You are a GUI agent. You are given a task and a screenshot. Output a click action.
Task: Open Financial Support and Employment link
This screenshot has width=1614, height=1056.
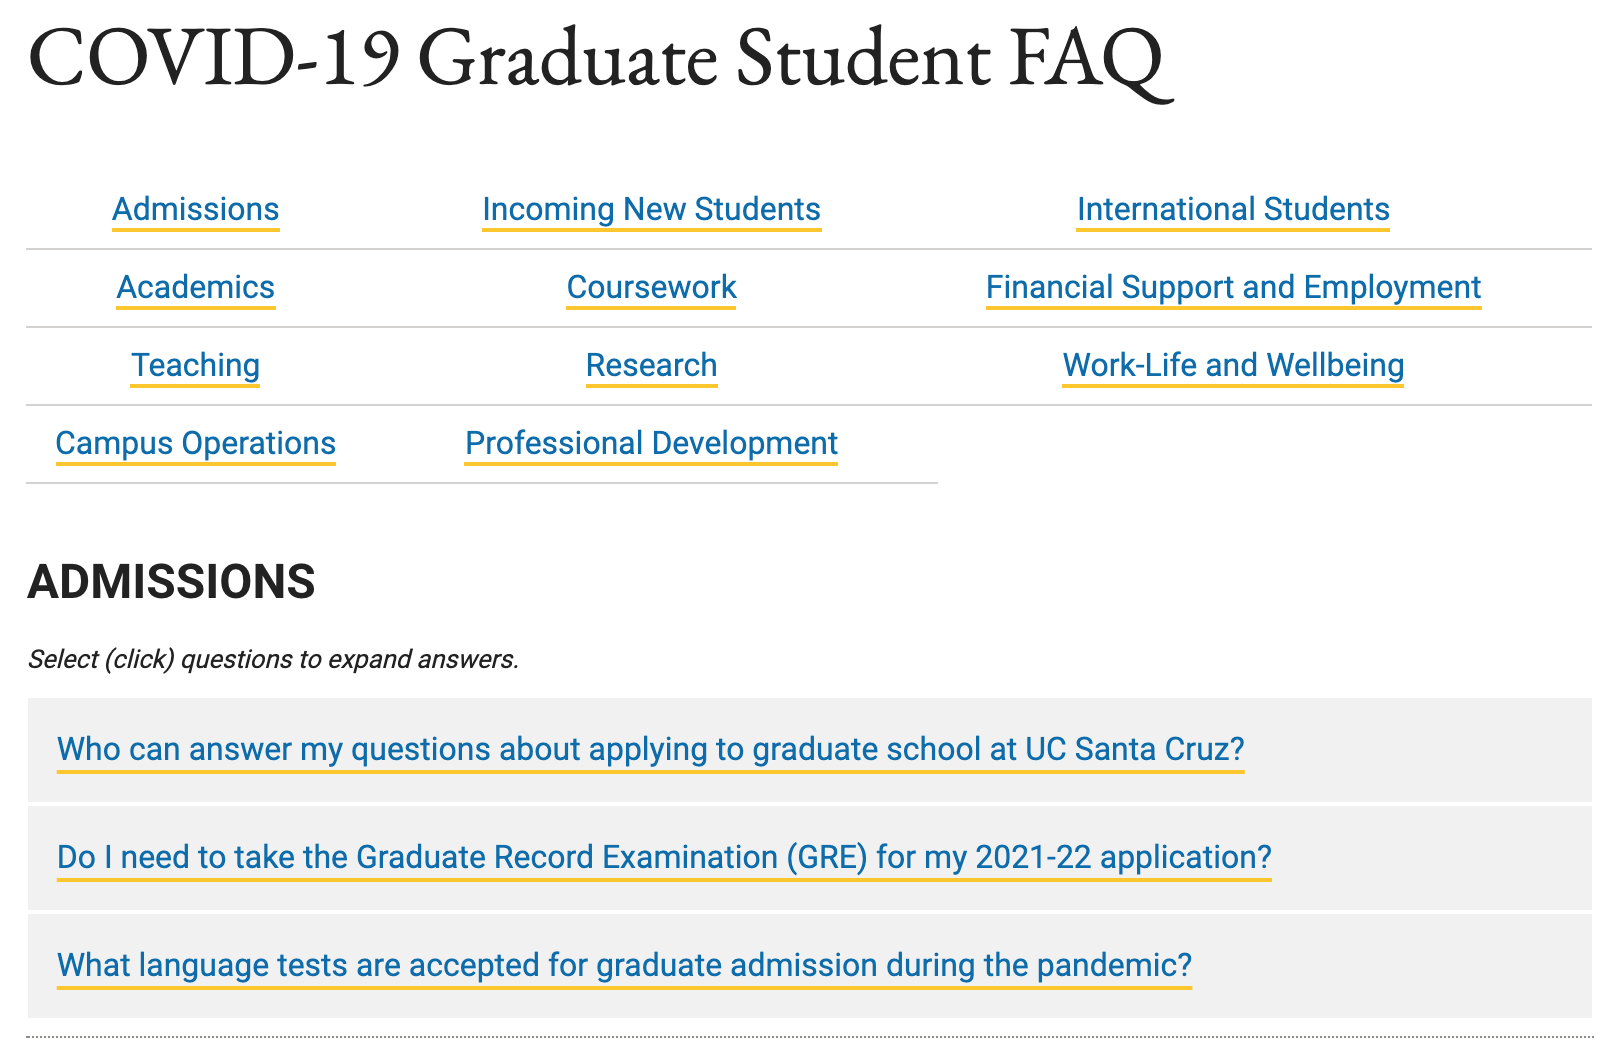(x=1233, y=287)
